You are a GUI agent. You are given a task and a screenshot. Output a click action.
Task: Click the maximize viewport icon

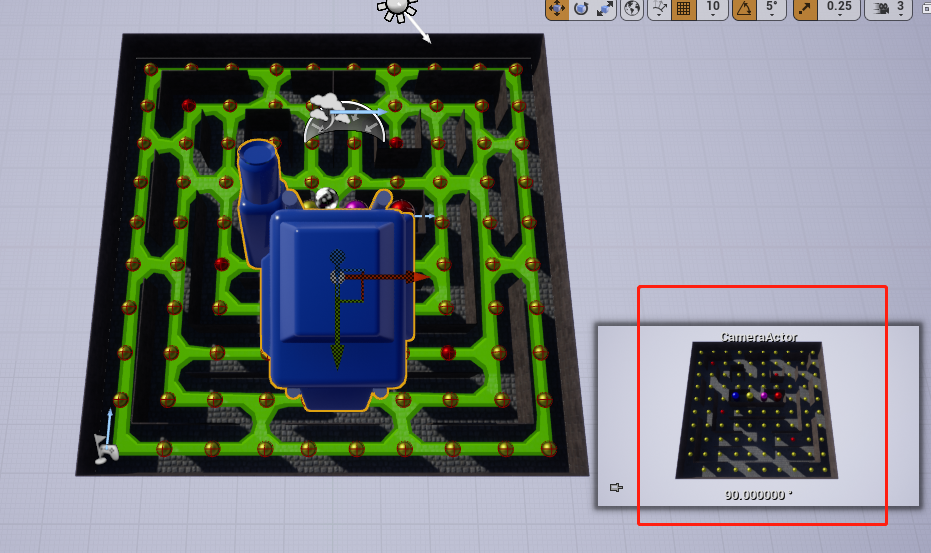[x=926, y=7]
